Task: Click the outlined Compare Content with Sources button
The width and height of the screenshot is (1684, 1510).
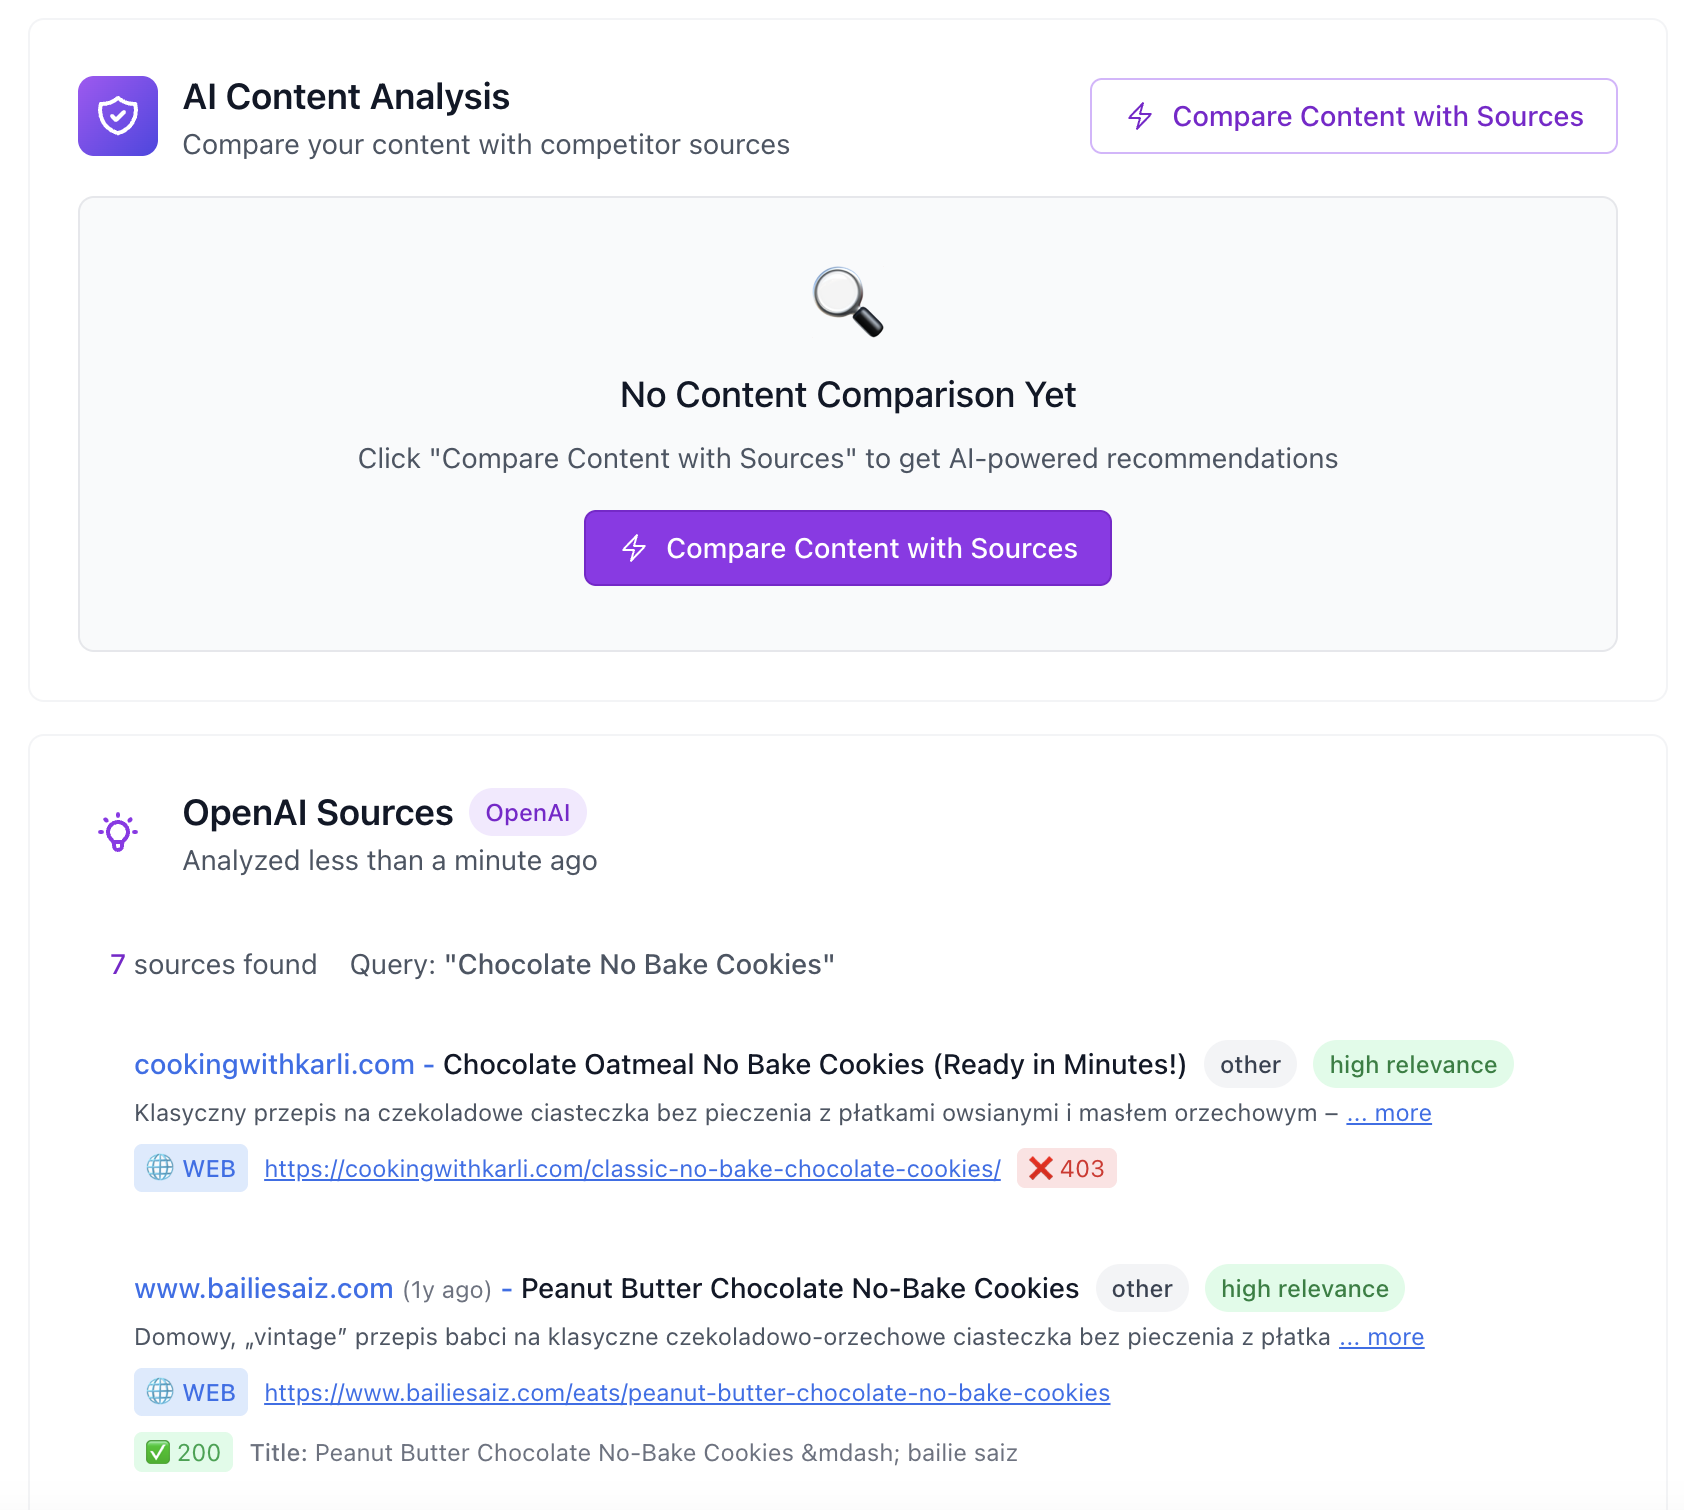Action: click(1353, 116)
